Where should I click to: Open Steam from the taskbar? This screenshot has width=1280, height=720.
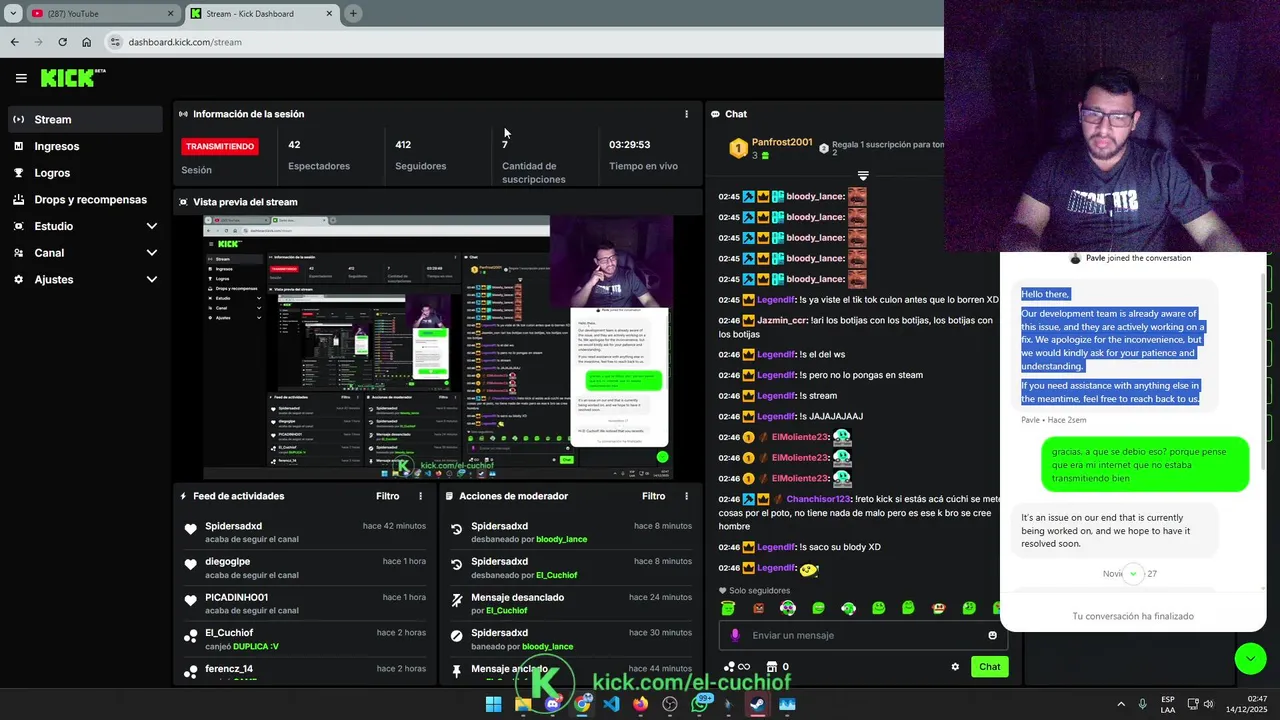[758, 704]
